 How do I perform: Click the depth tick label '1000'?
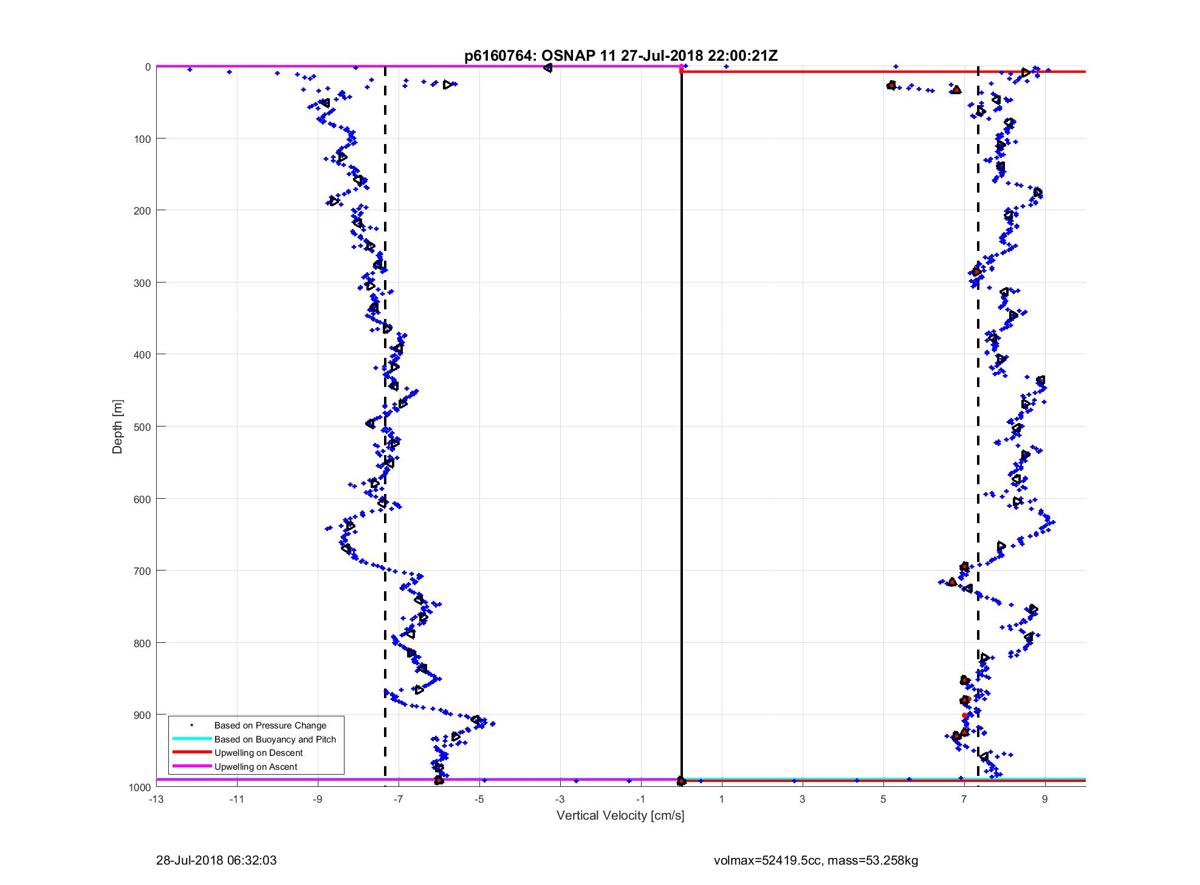[x=138, y=787]
